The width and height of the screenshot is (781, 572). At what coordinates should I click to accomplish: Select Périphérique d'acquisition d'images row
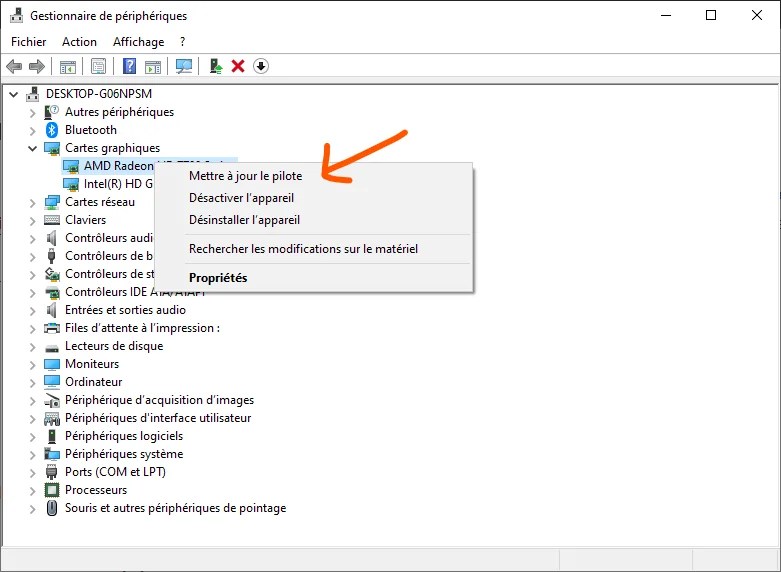(x=159, y=400)
